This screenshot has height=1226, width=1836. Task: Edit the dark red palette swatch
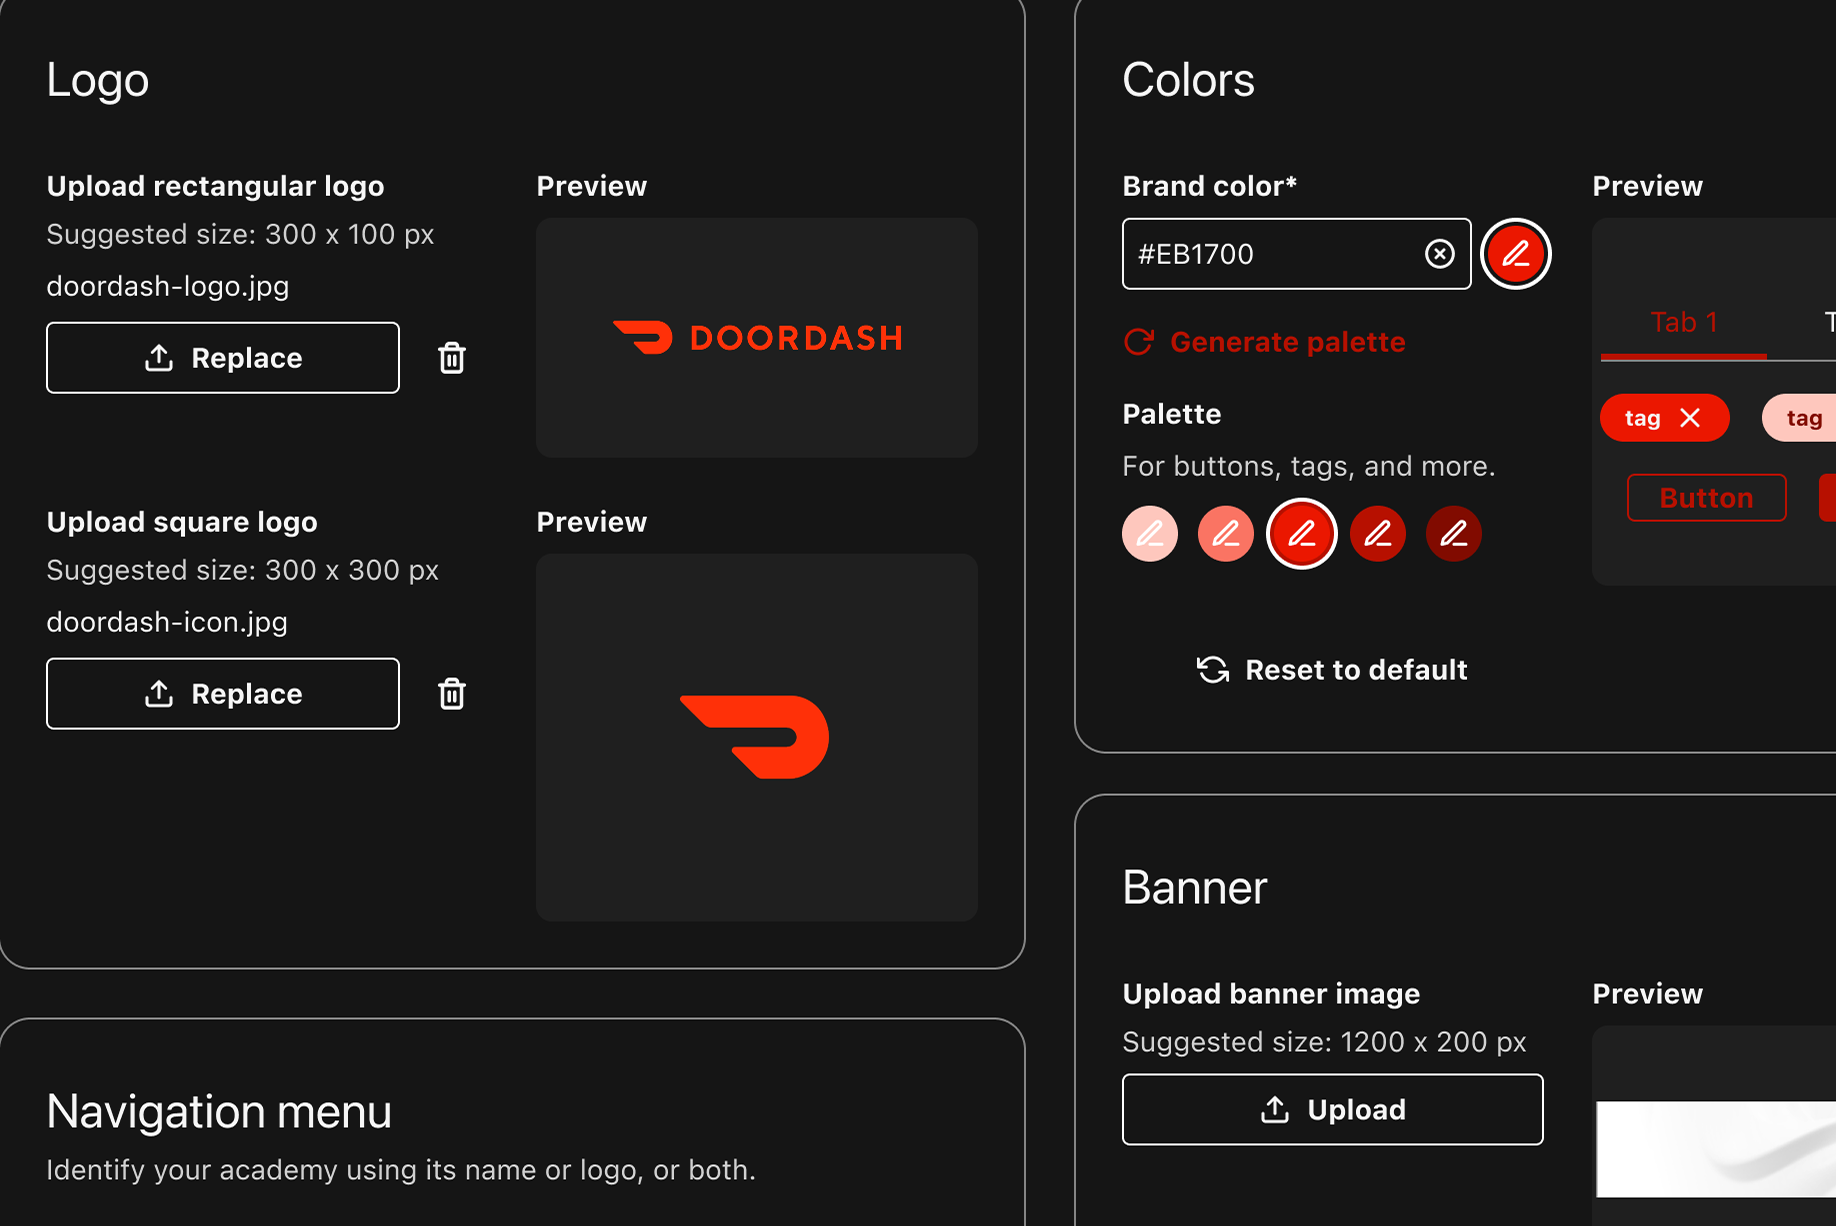(x=1378, y=534)
